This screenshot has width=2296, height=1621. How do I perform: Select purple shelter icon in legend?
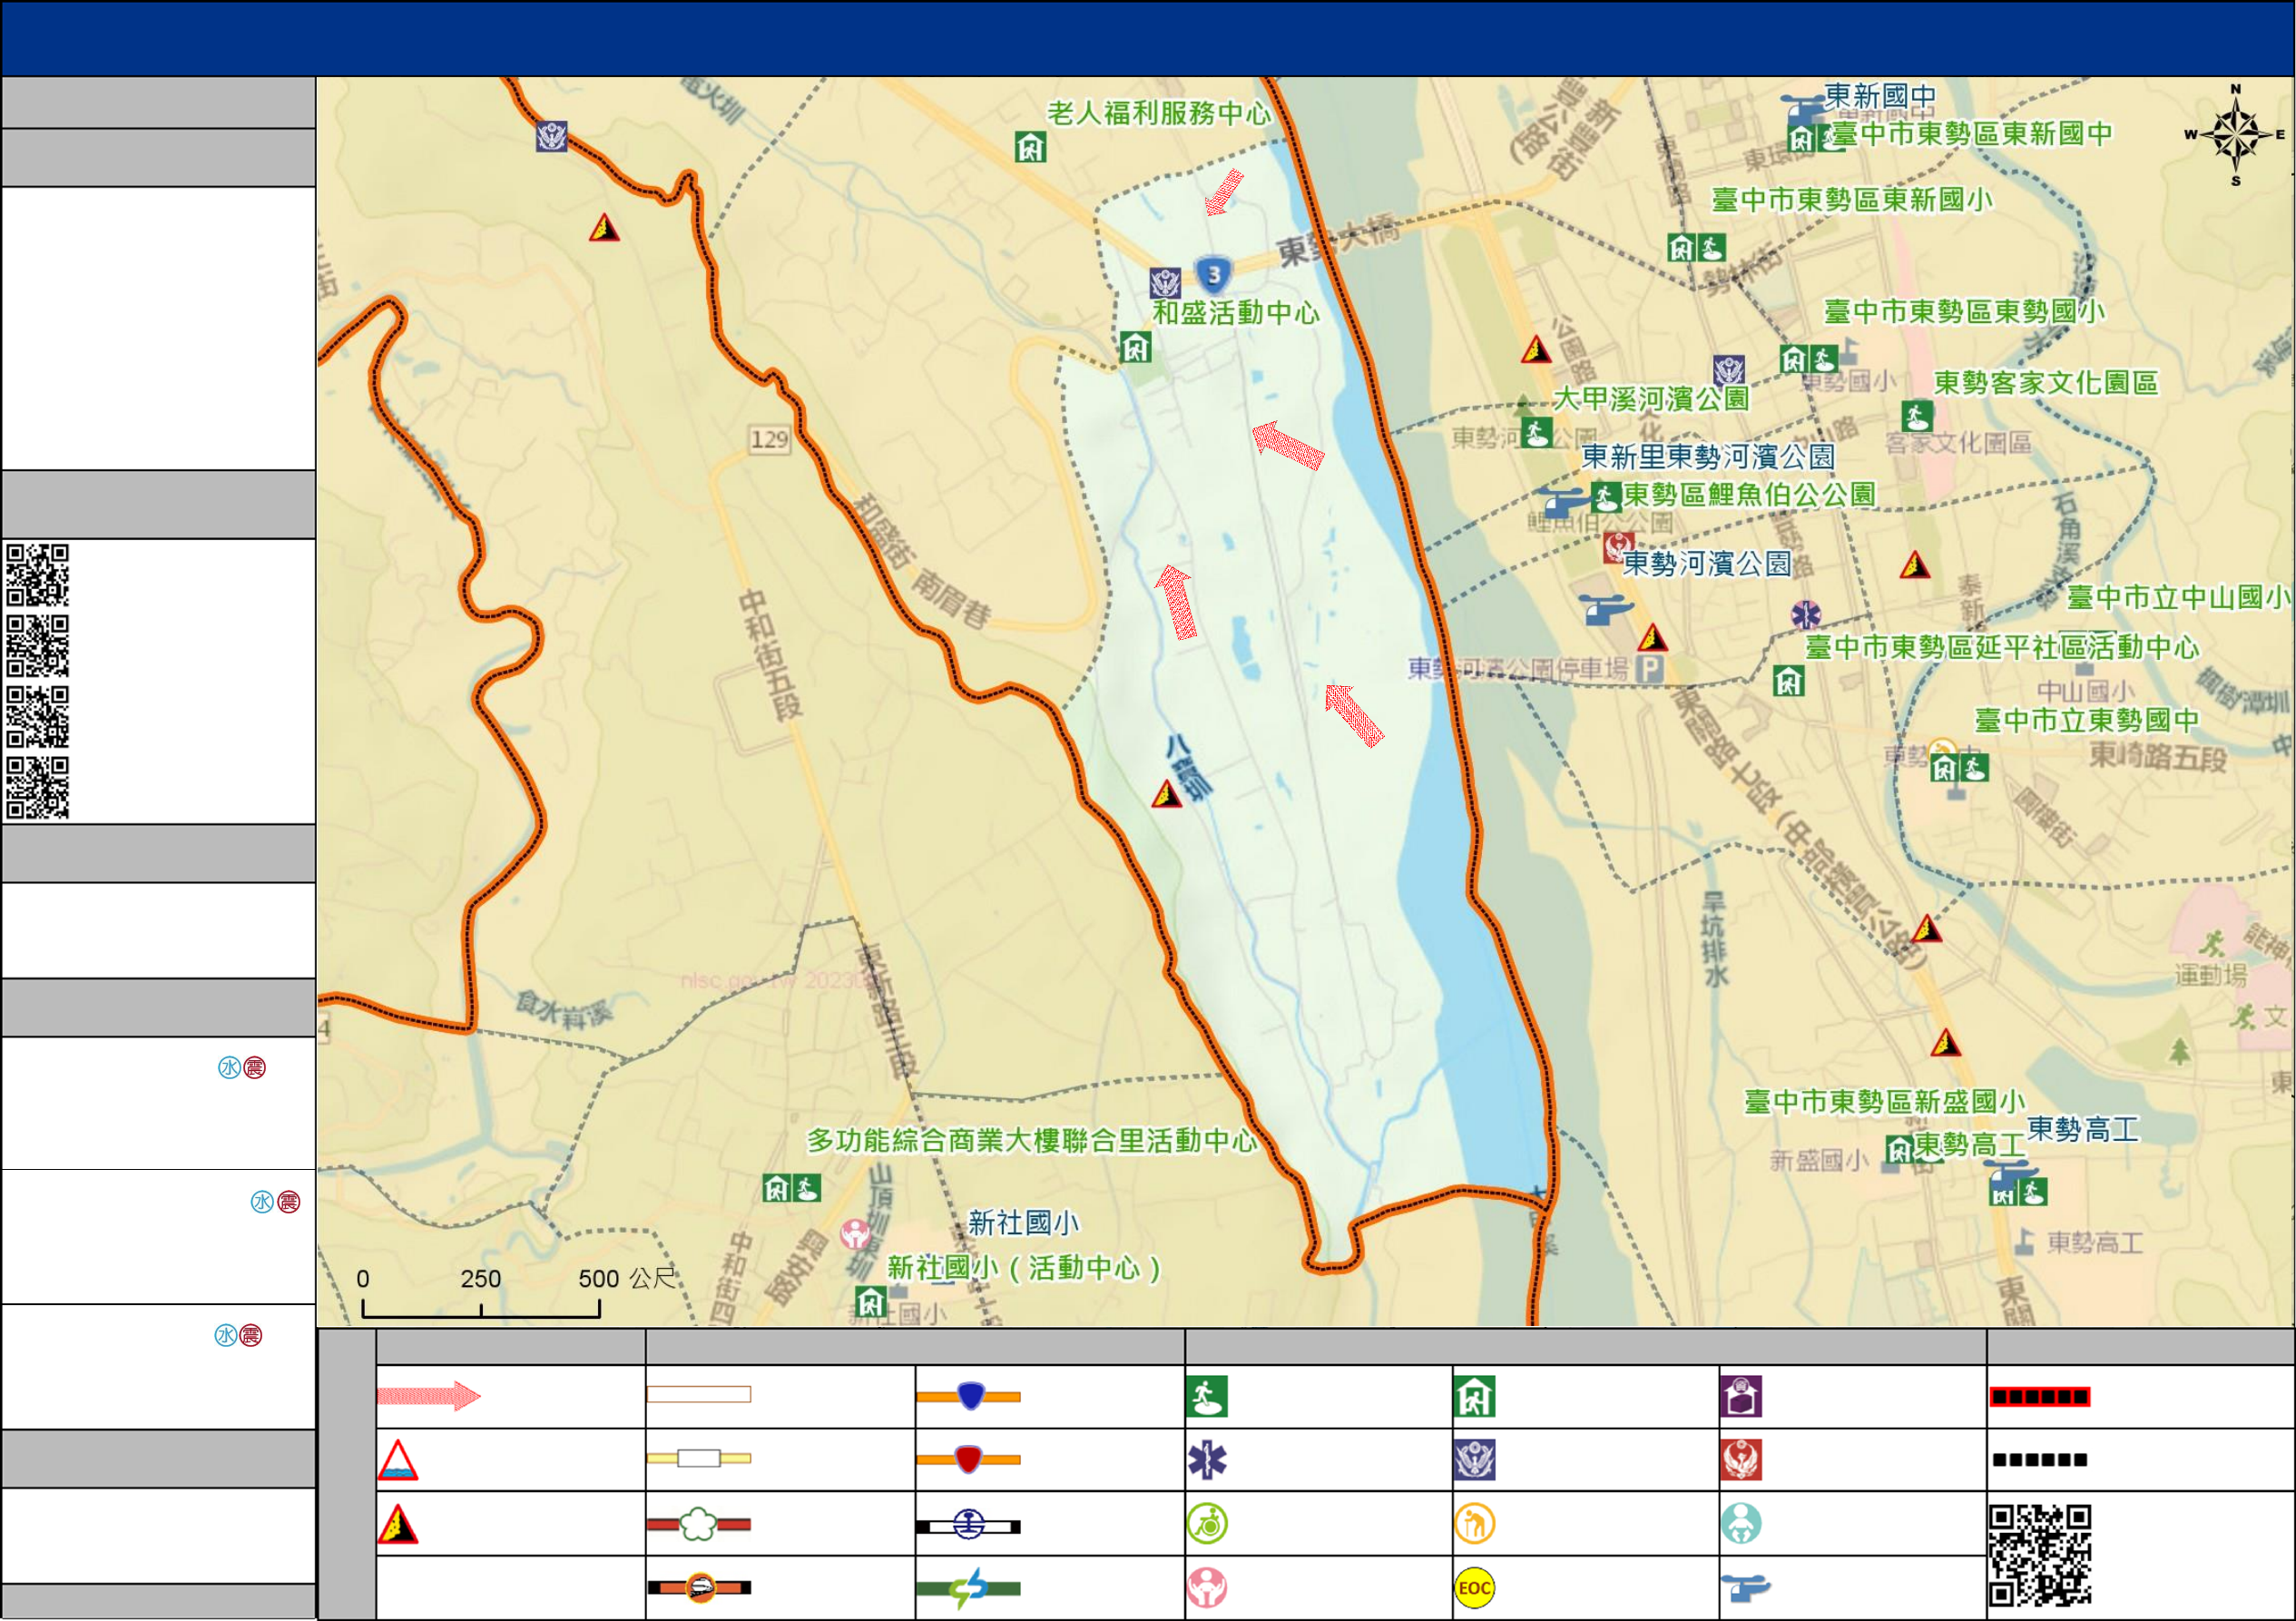click(1741, 1397)
